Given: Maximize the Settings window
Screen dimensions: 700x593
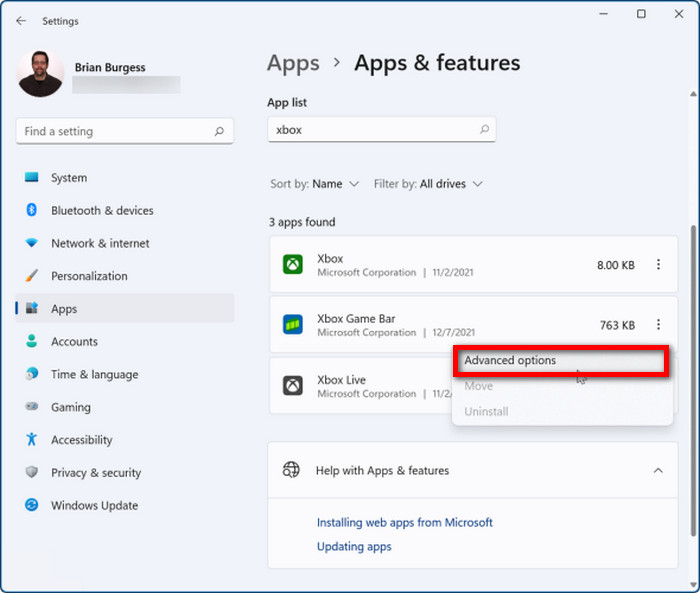Looking at the screenshot, I should tap(641, 14).
